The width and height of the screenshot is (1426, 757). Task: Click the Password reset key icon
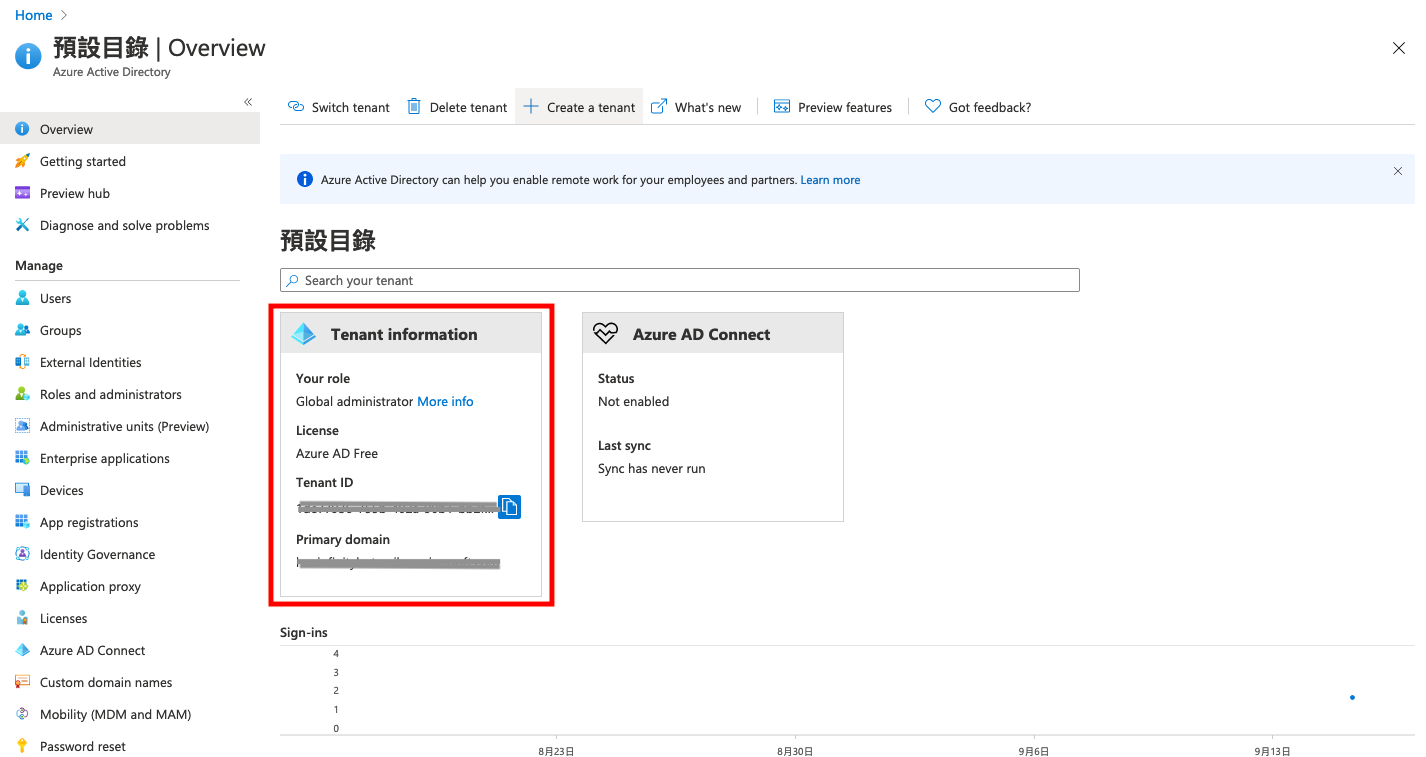coord(22,746)
